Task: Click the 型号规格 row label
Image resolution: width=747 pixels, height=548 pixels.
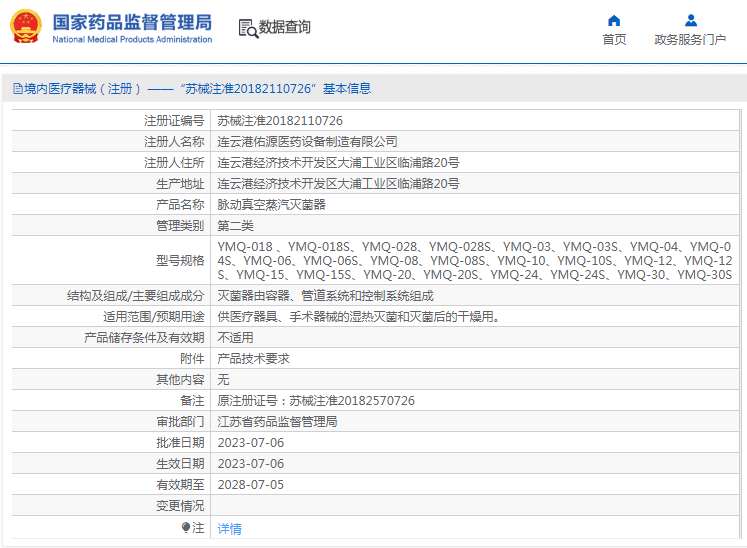Action: click(x=180, y=261)
